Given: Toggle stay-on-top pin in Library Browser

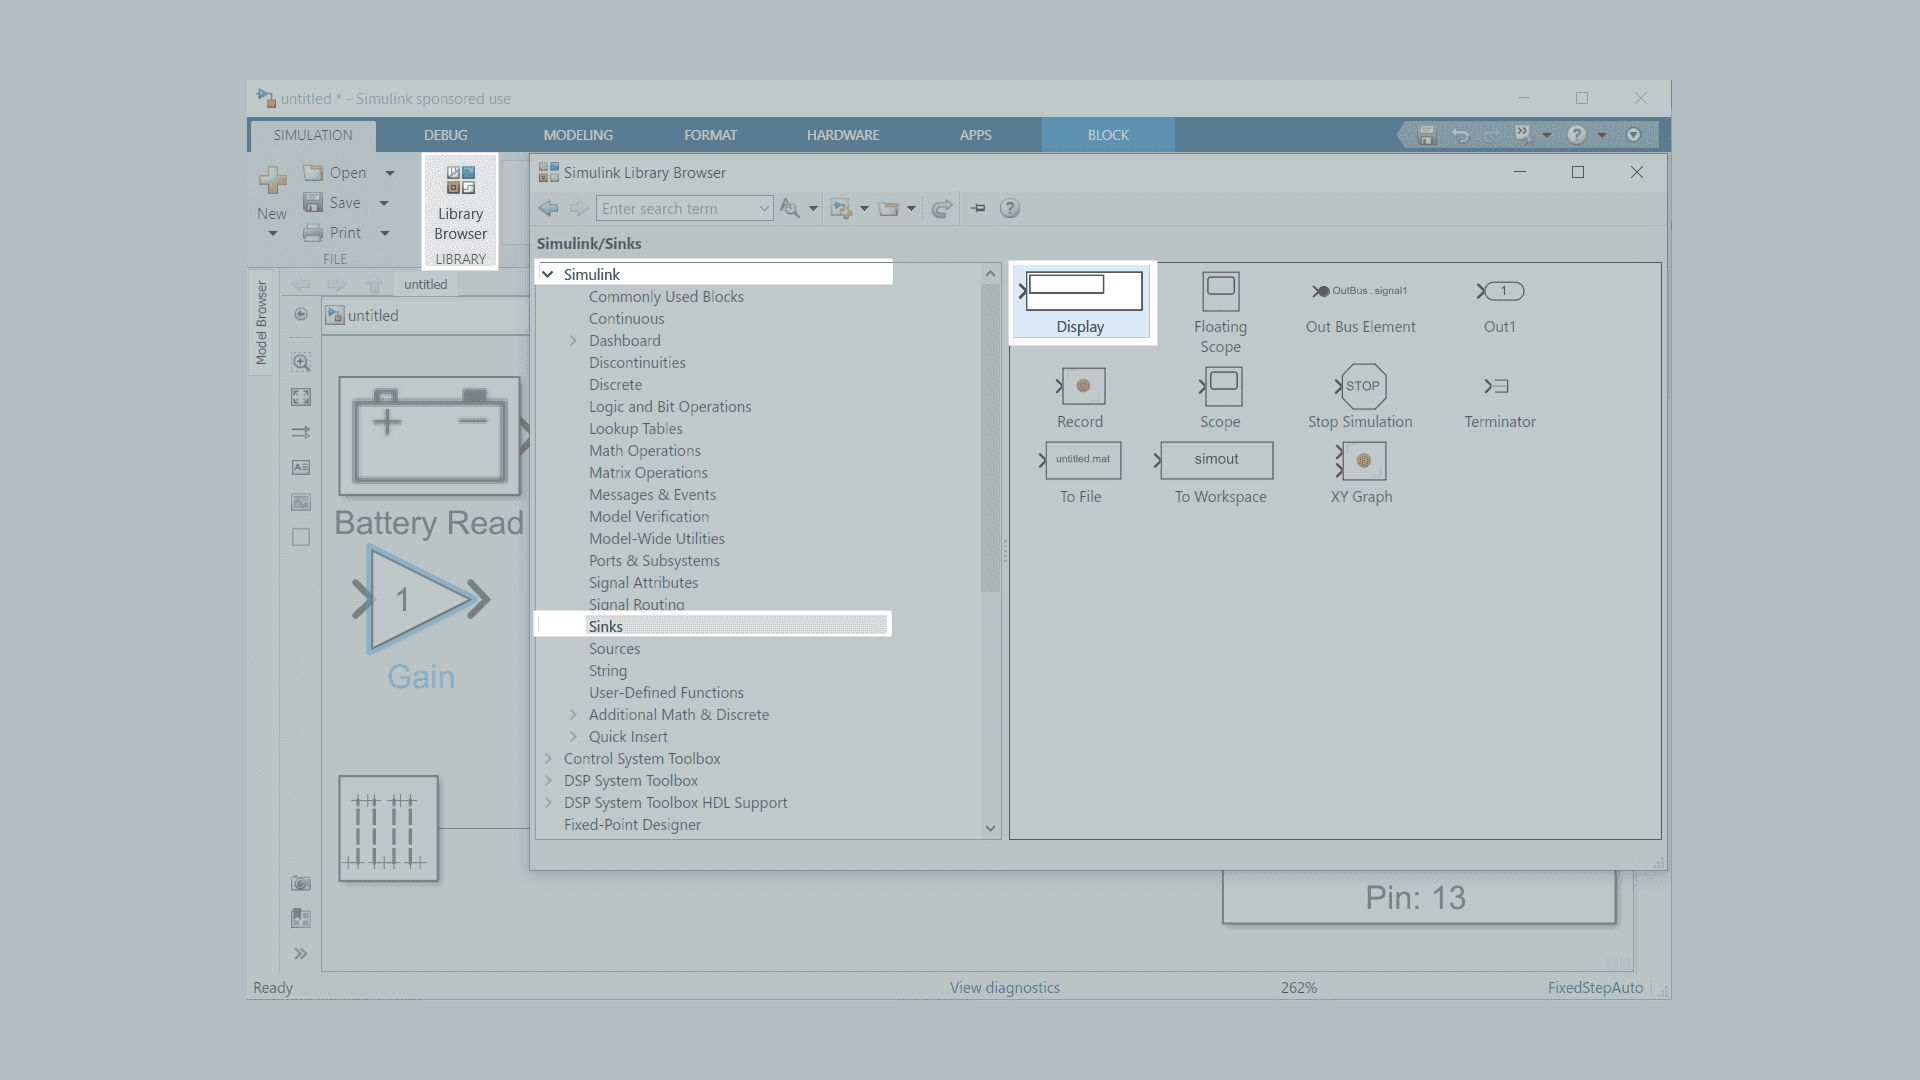Looking at the screenshot, I should tap(978, 208).
